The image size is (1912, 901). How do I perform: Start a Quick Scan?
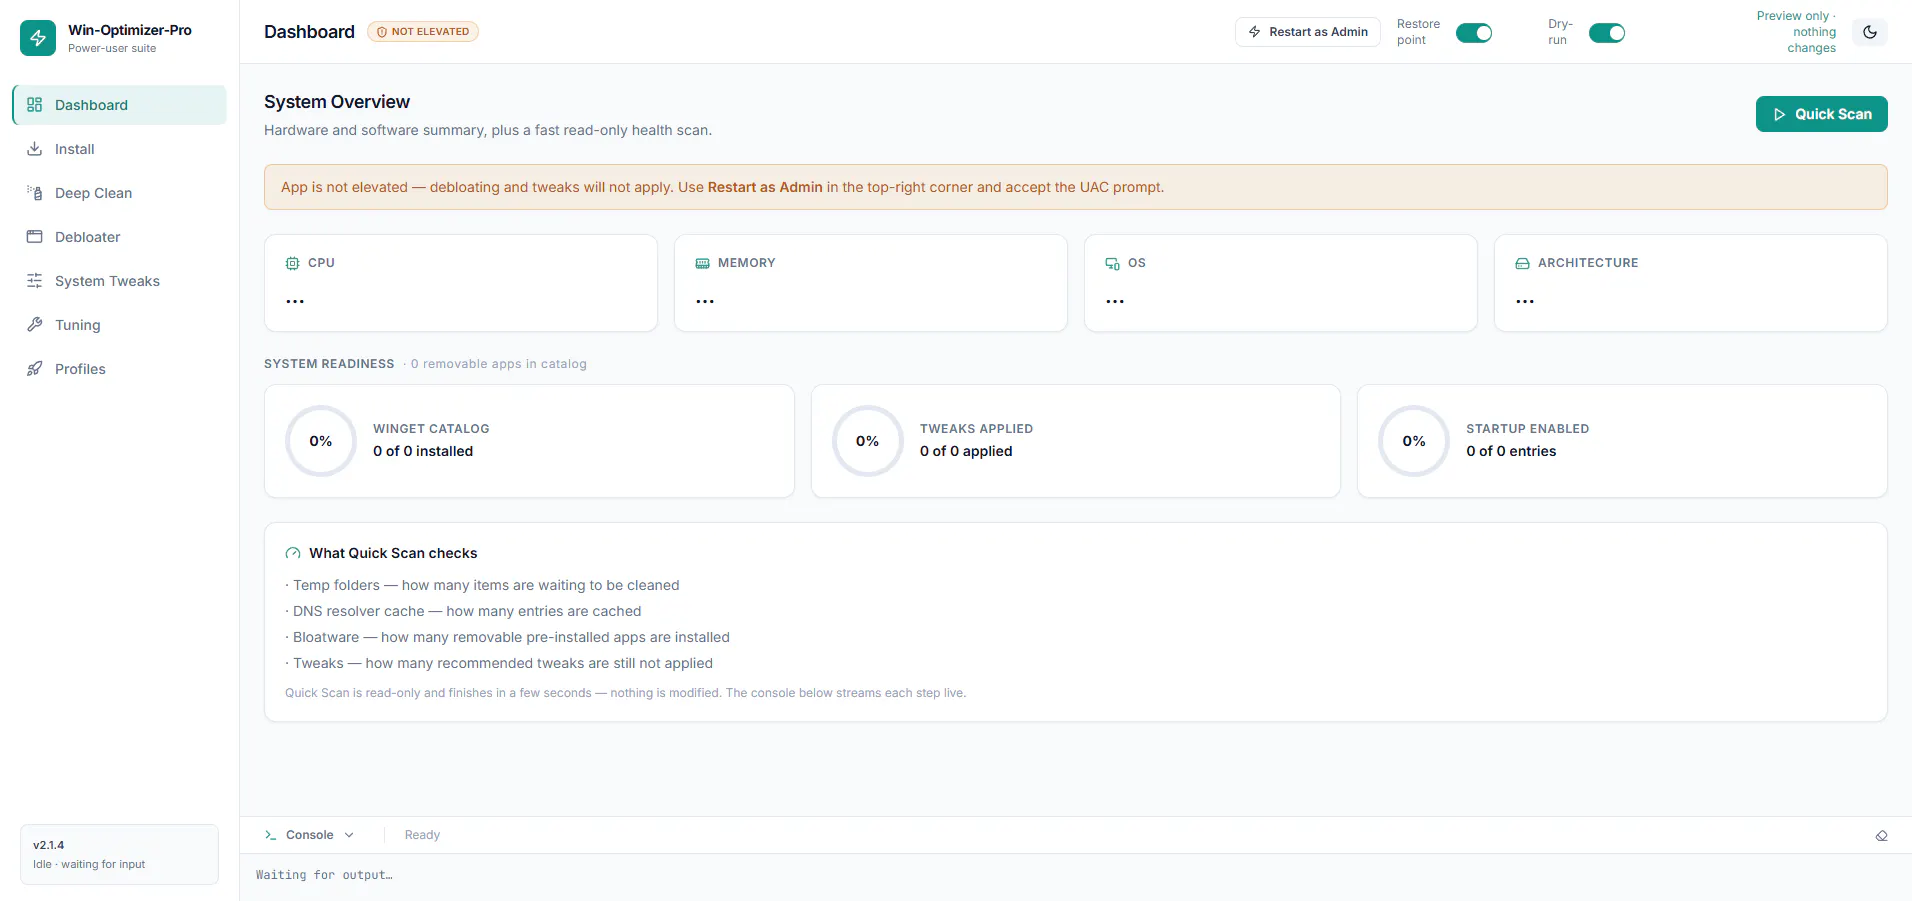tap(1822, 114)
